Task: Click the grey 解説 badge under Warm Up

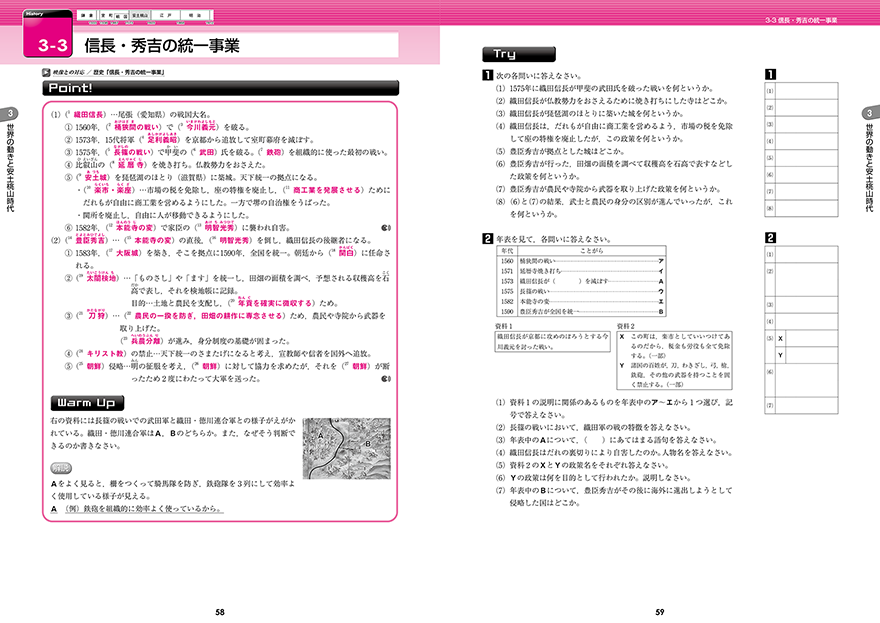Action: [61, 468]
